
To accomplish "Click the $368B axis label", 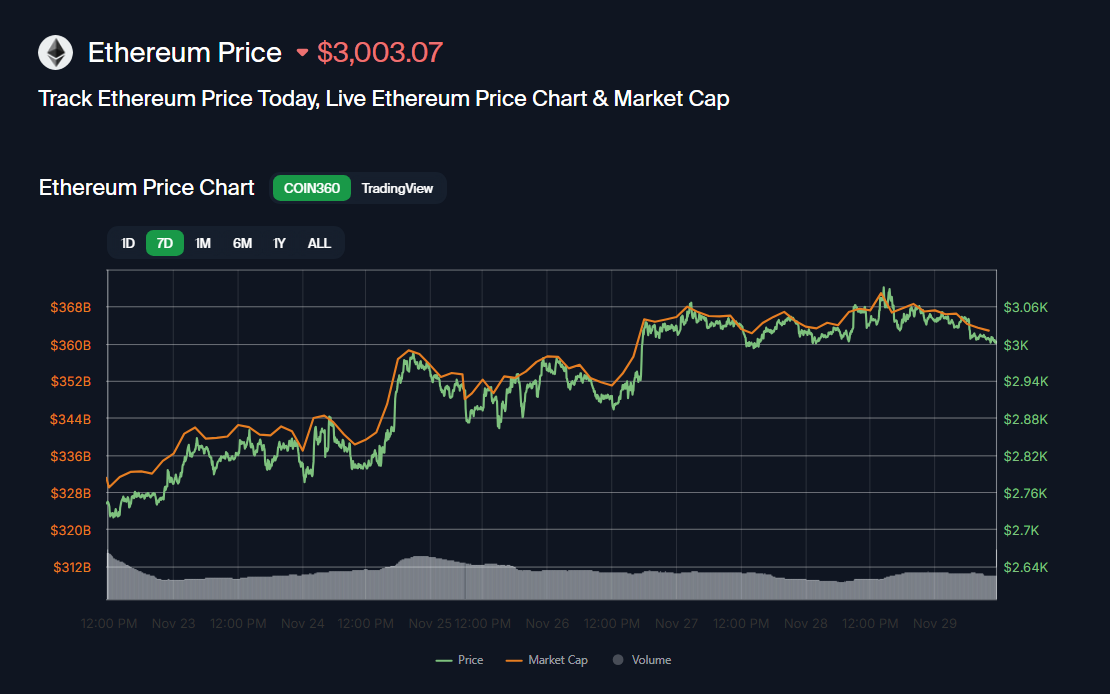I will click(x=71, y=307).
